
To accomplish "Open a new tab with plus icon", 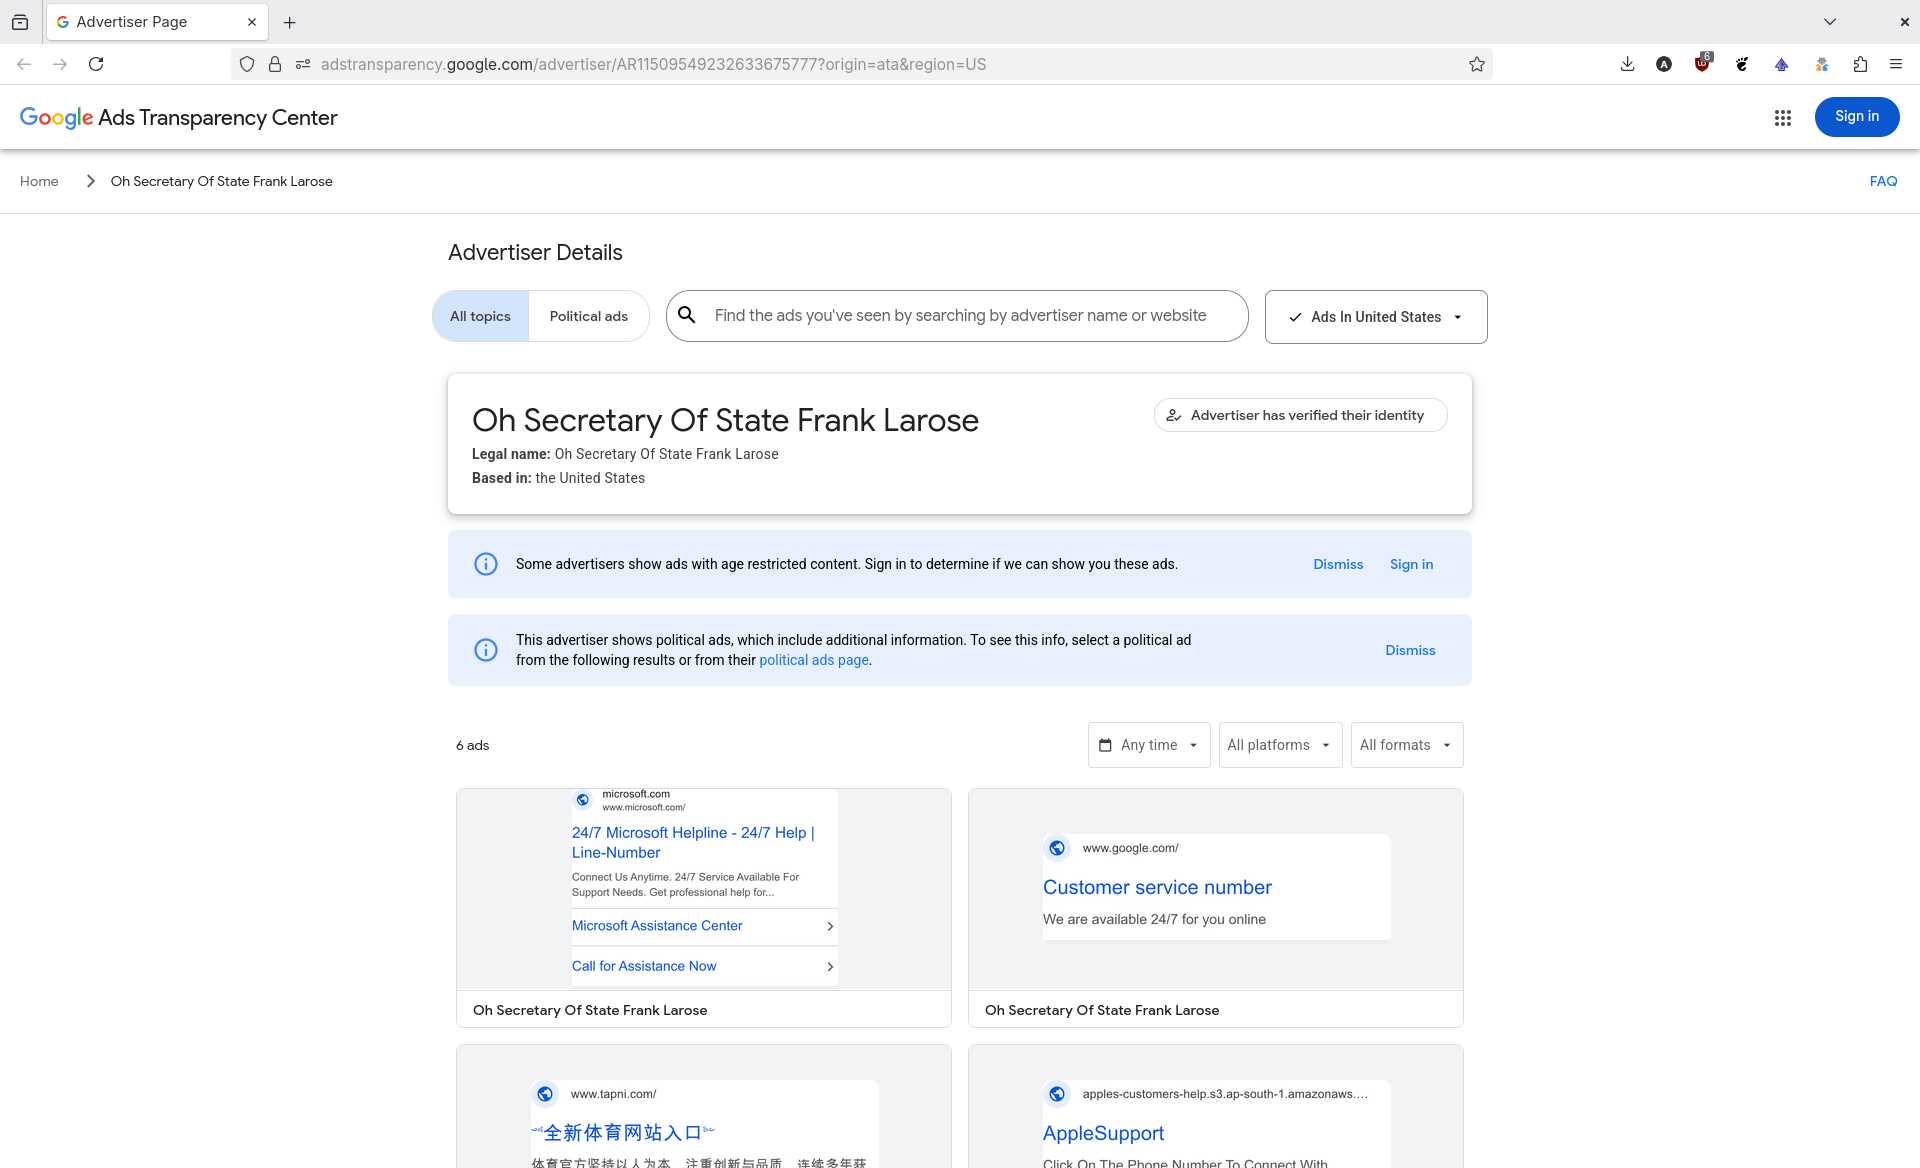I will tap(290, 22).
